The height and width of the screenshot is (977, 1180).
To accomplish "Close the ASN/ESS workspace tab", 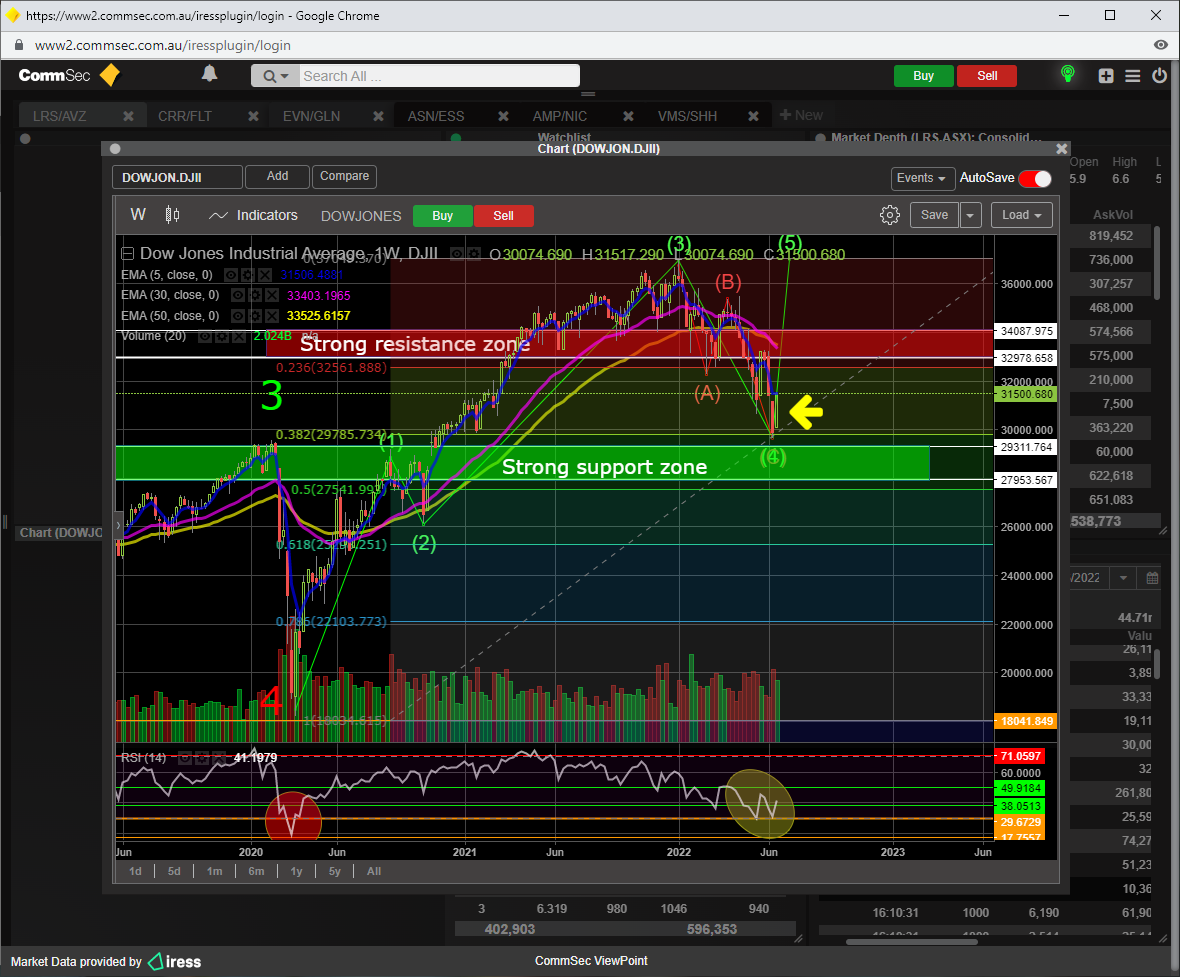I will click(x=503, y=116).
